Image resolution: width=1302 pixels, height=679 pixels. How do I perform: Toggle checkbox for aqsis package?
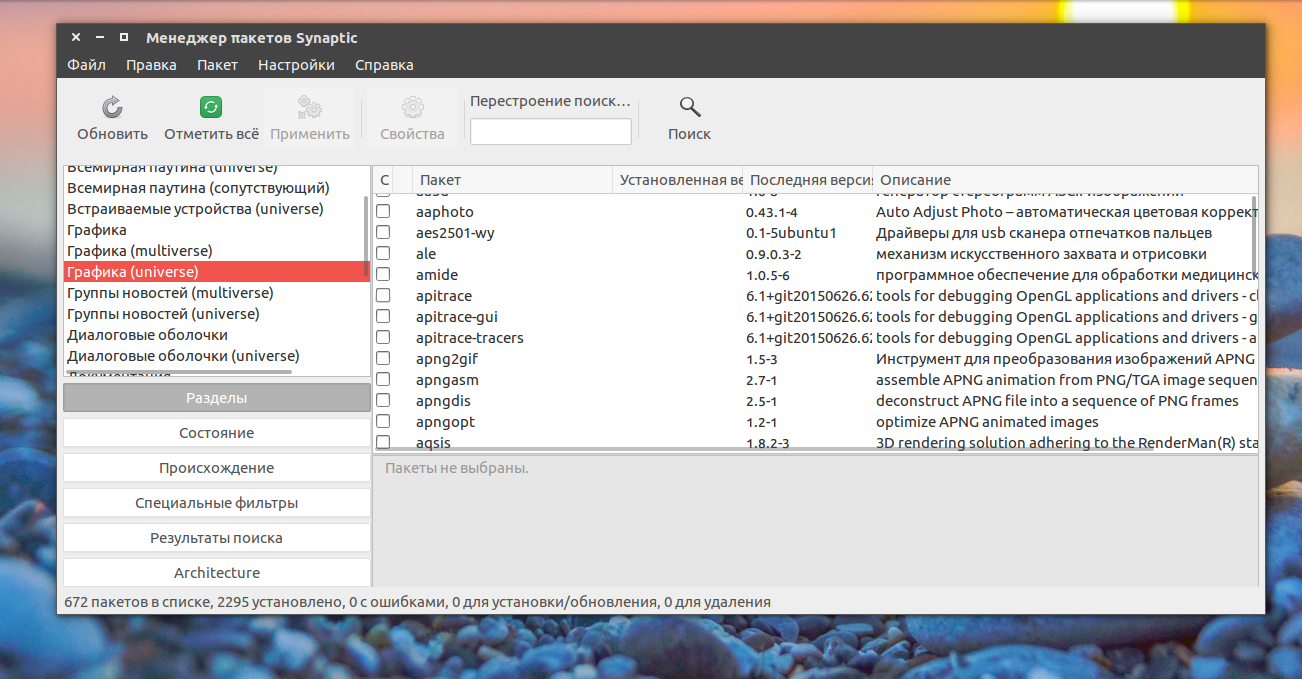[383, 442]
